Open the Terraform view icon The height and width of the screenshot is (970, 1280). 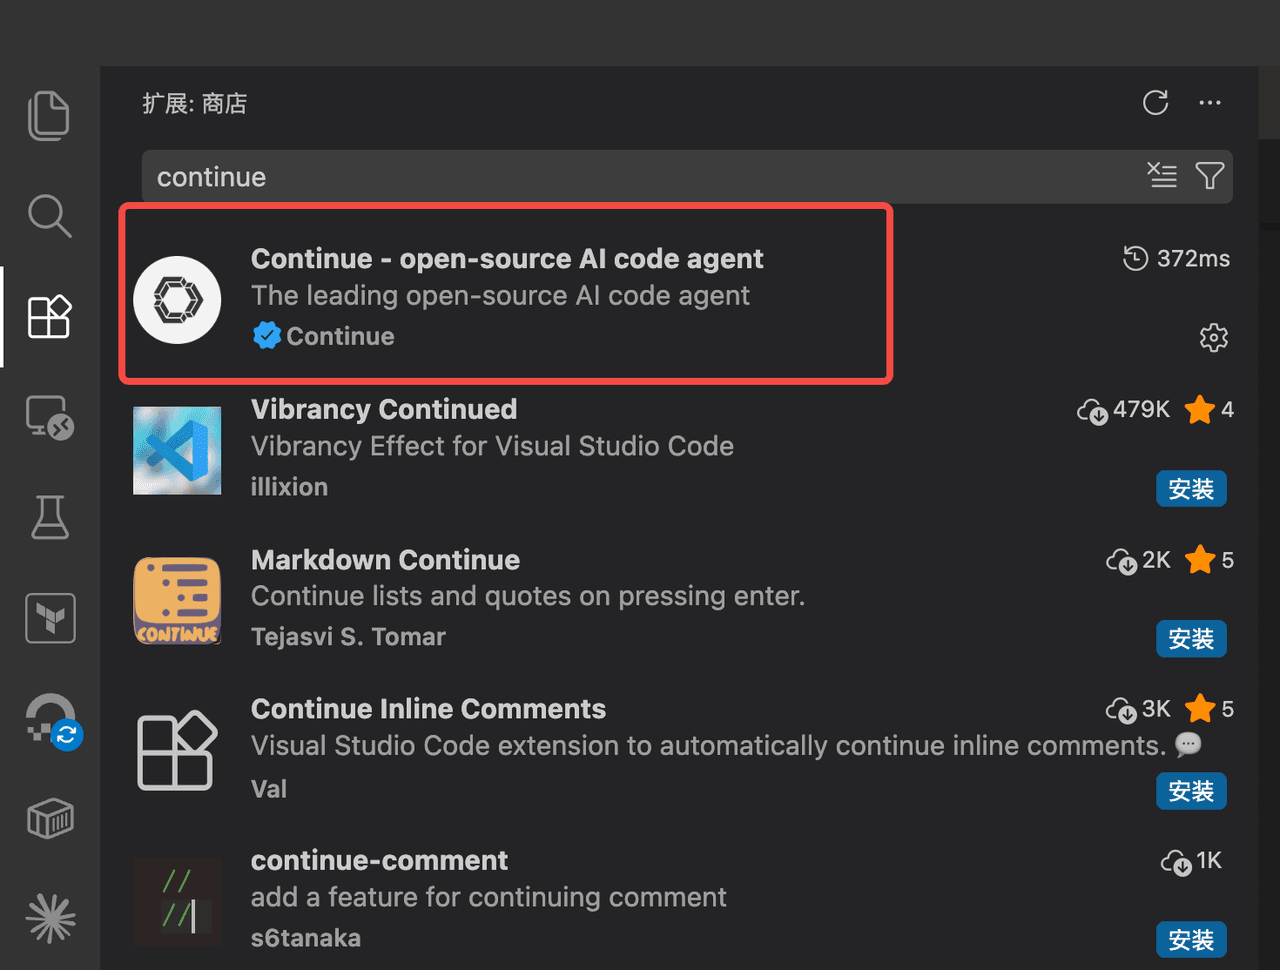point(49,617)
